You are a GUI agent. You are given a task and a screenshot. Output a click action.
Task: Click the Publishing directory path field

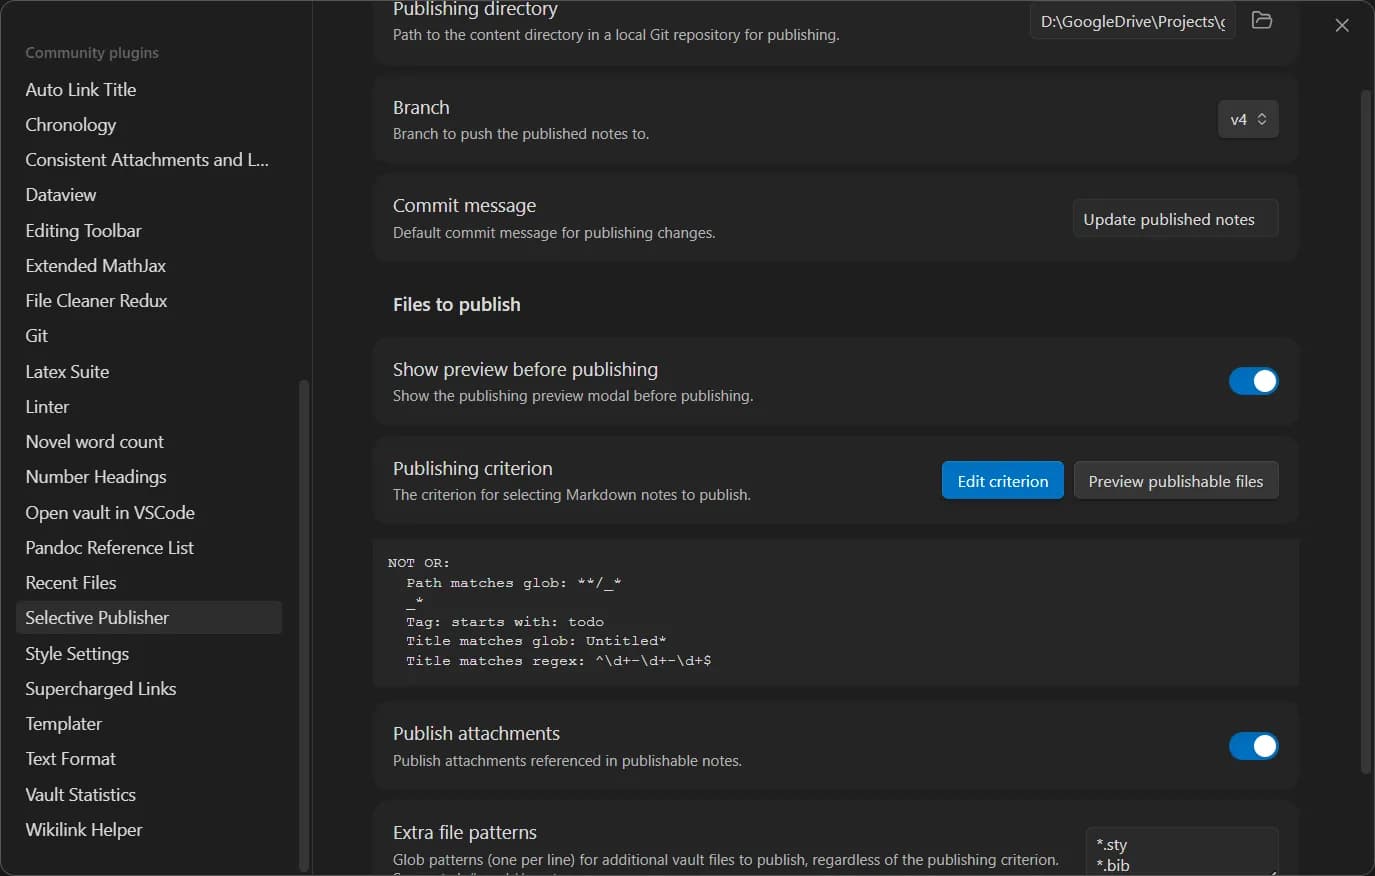(1132, 21)
